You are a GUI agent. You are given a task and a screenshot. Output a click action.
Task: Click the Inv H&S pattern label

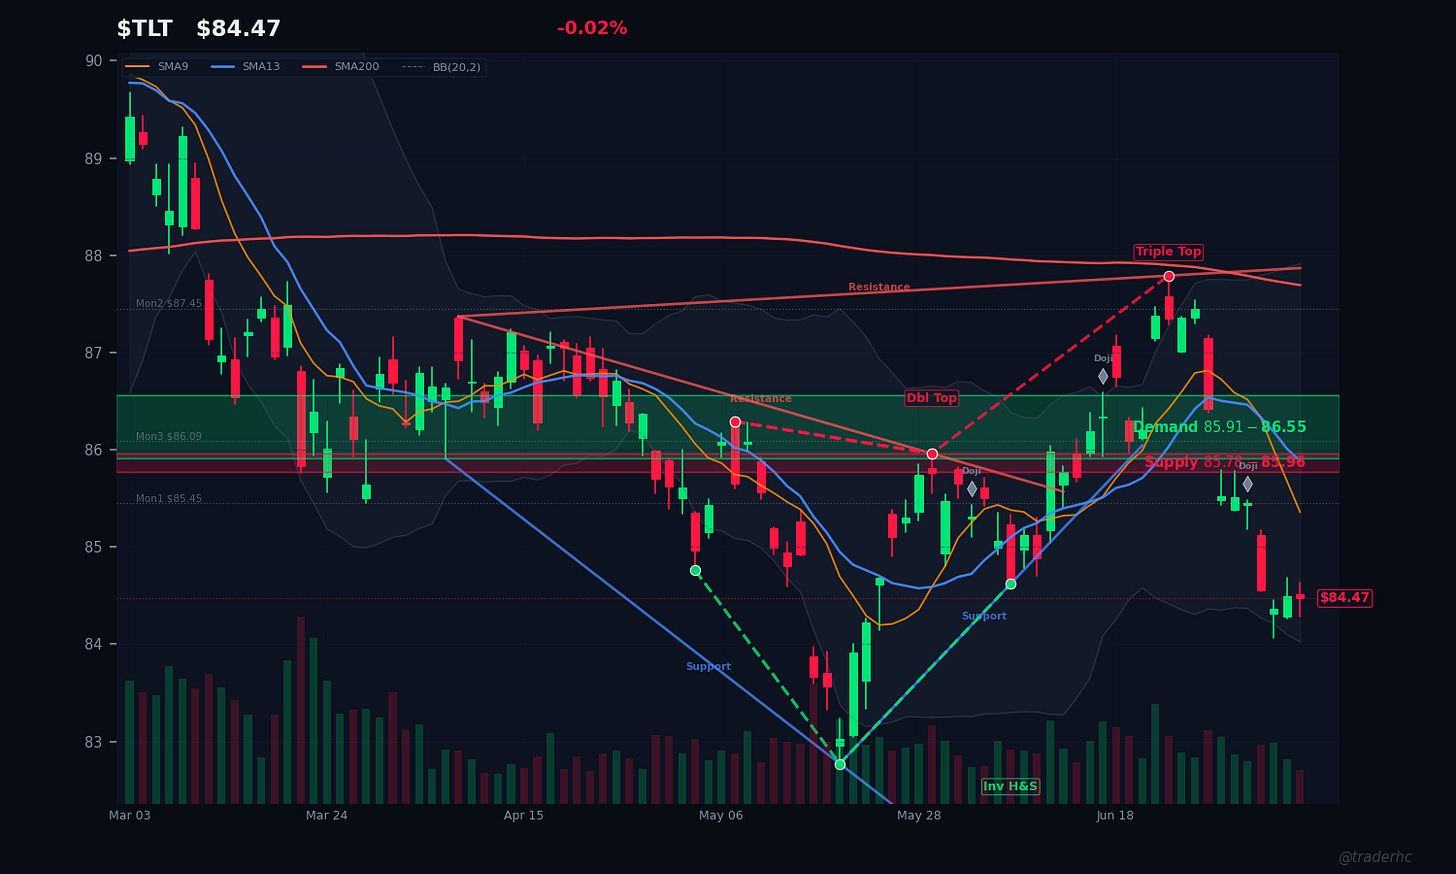(x=1010, y=786)
